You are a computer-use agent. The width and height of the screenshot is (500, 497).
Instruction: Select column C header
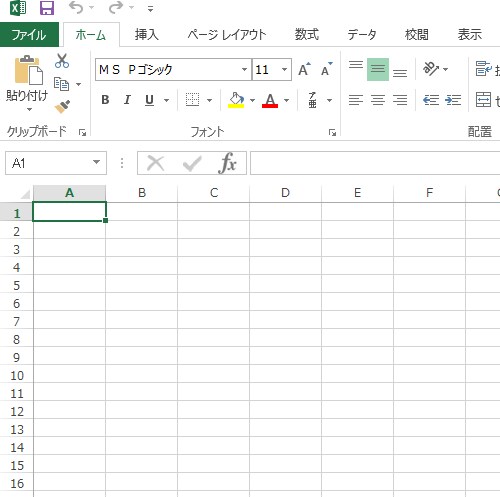214,193
